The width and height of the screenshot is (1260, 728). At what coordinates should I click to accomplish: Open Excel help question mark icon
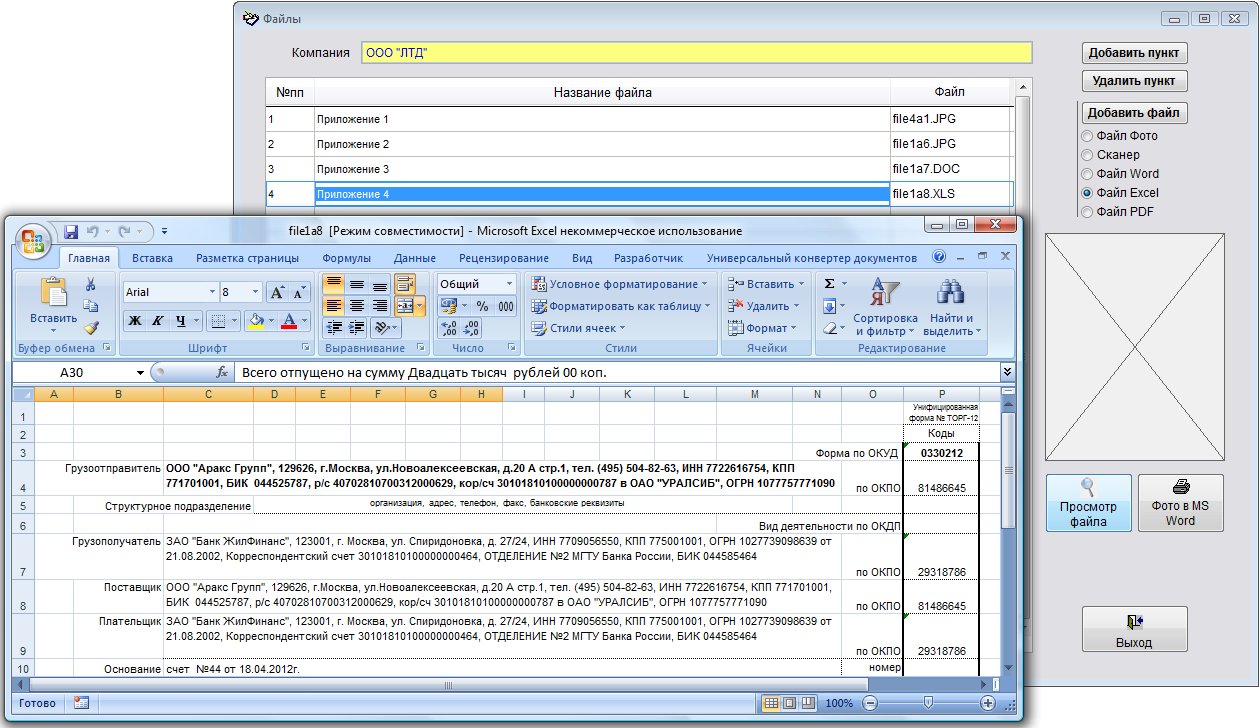[x=939, y=257]
